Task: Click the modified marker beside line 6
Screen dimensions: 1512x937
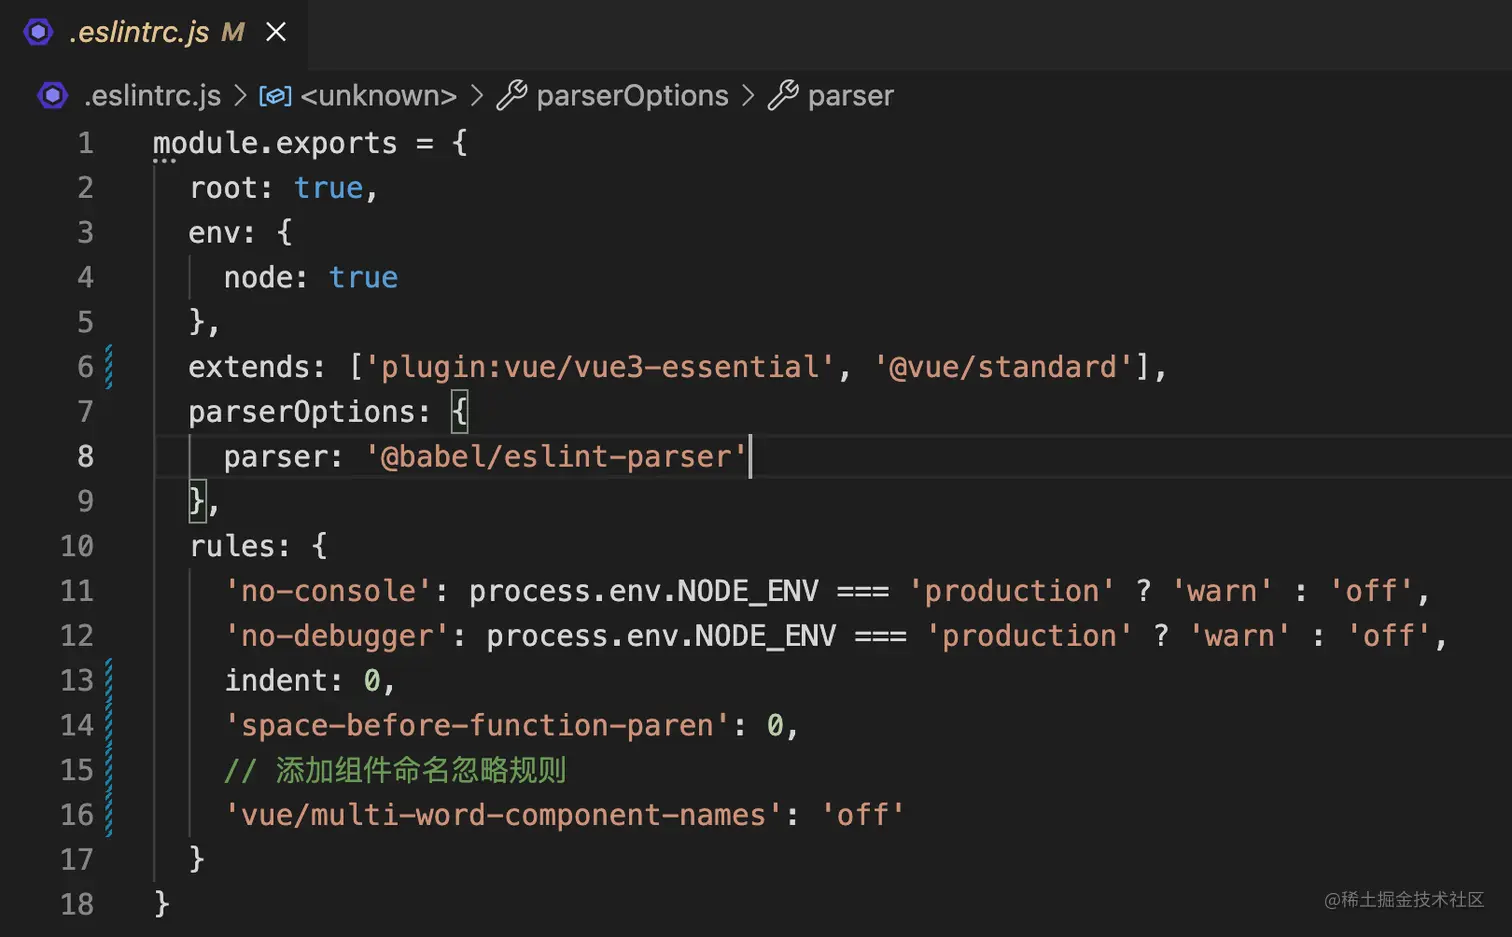Action: pos(109,367)
